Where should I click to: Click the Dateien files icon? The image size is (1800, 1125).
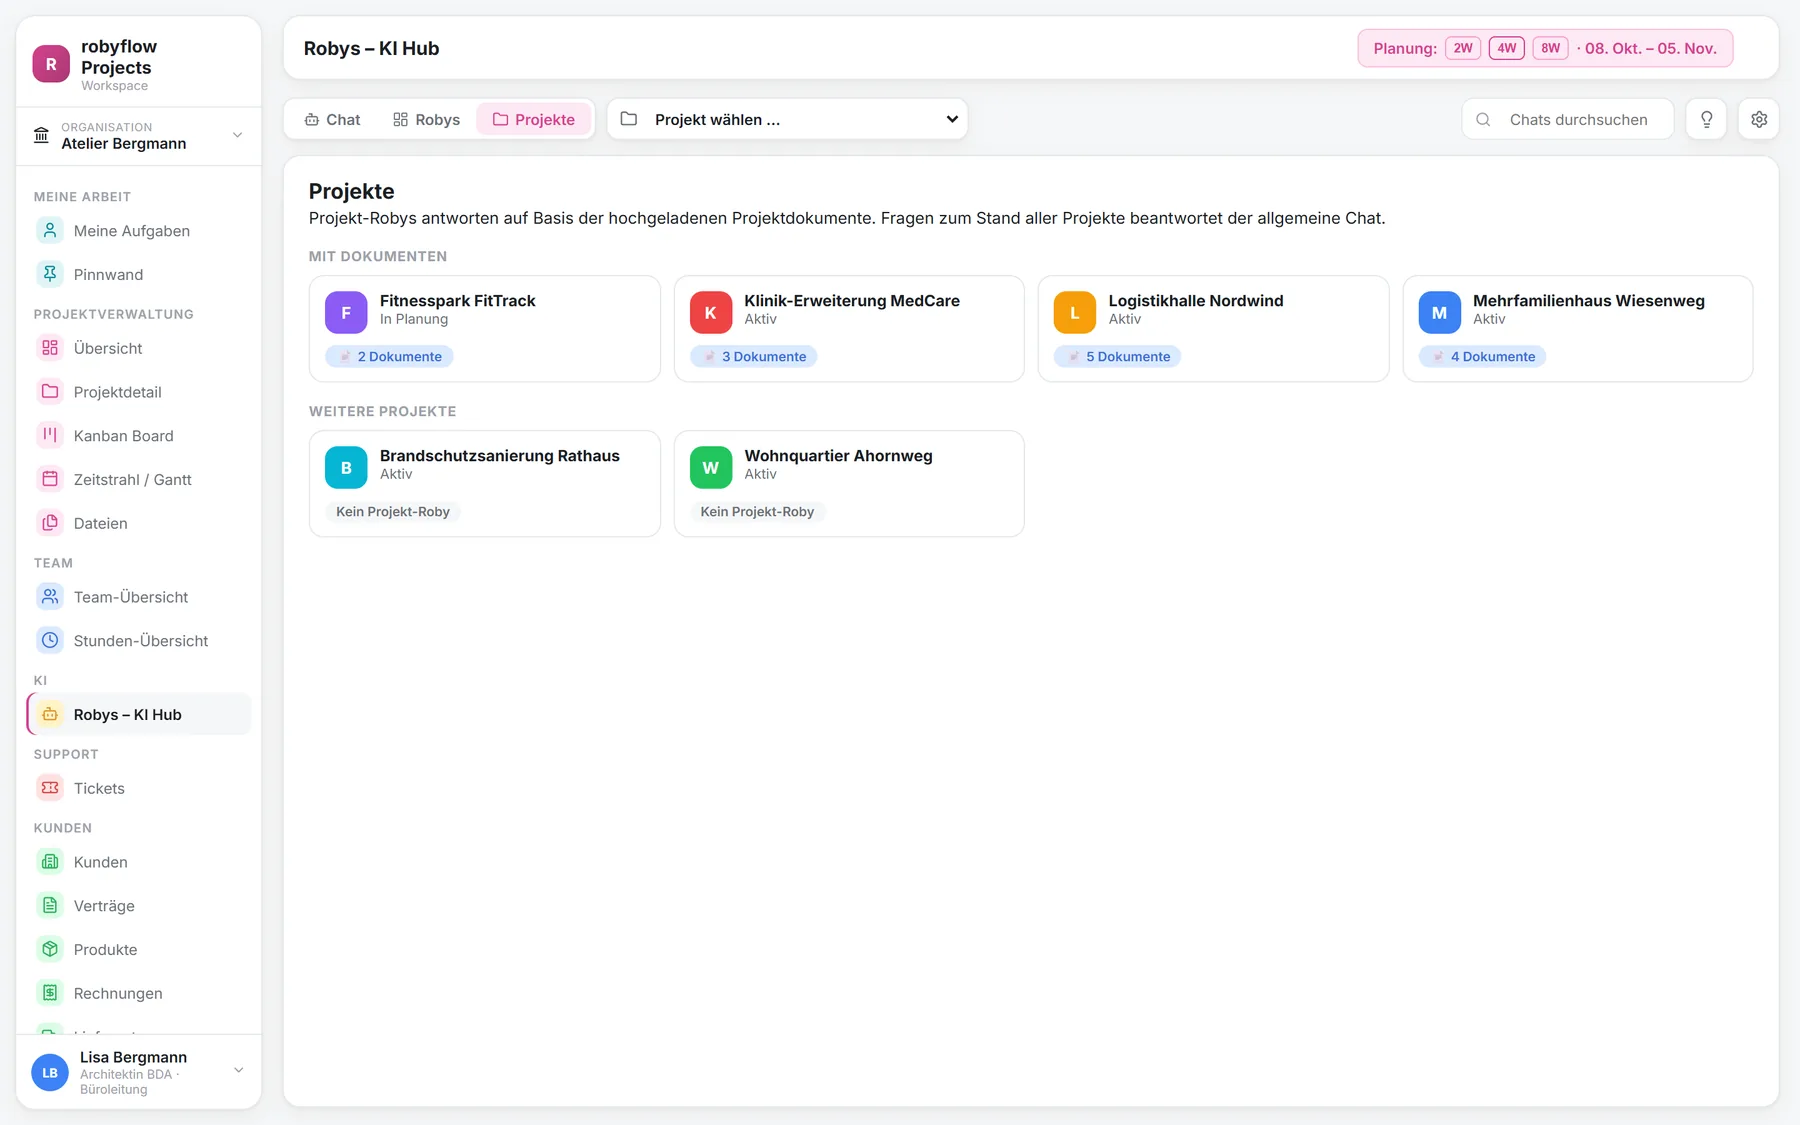point(50,523)
